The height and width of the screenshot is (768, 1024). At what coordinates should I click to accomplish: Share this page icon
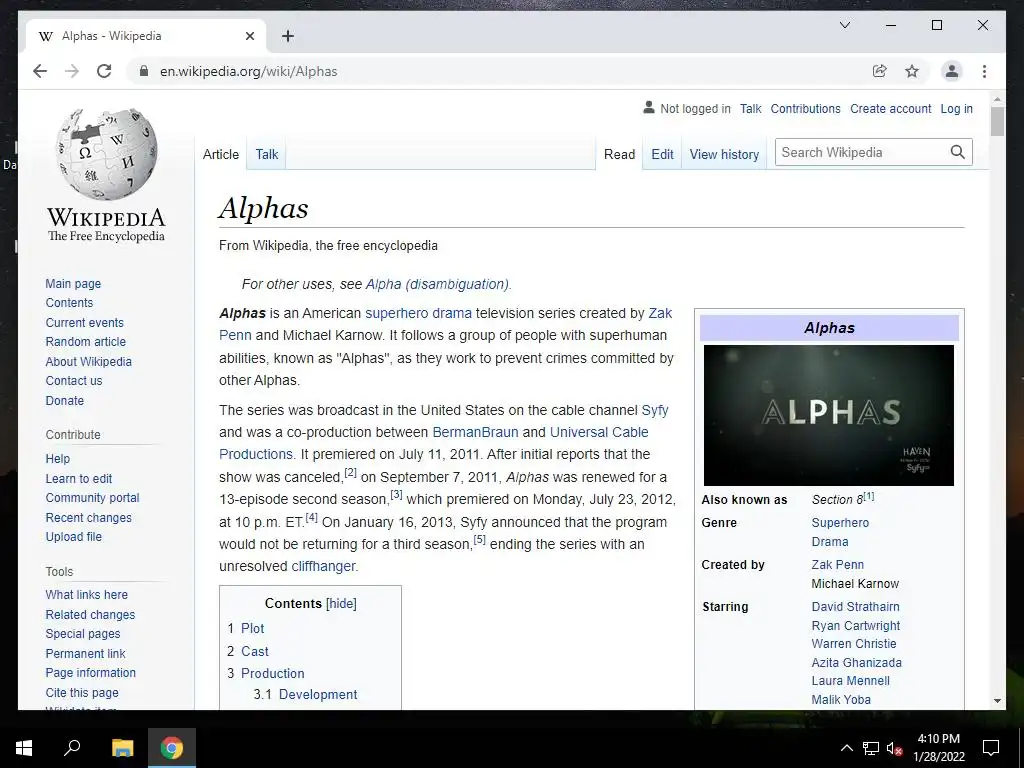click(x=880, y=71)
